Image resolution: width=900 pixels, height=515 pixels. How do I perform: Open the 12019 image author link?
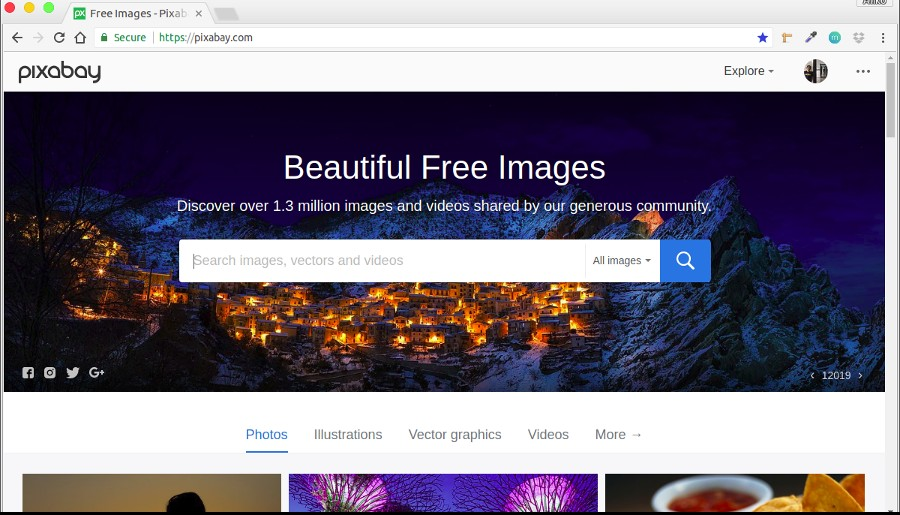click(836, 375)
